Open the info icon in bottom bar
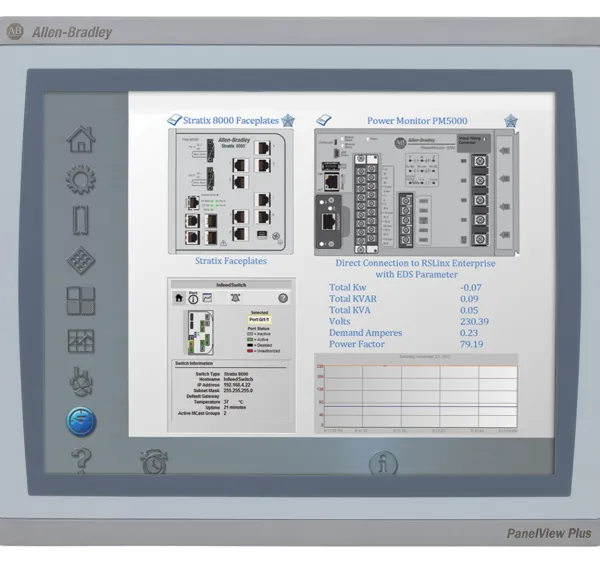Viewport: 600px width, 563px height. click(383, 463)
